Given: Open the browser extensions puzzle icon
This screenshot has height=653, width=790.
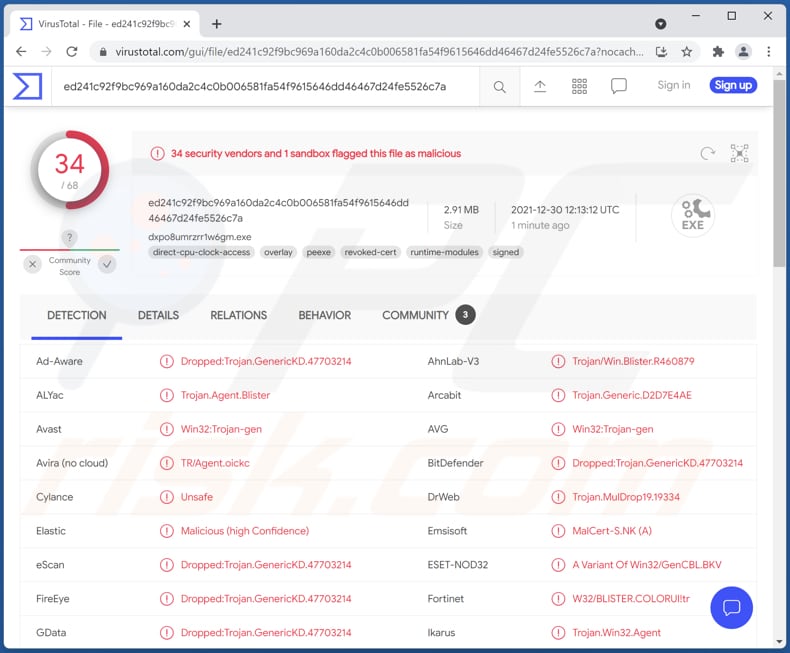Looking at the screenshot, I should click(718, 51).
